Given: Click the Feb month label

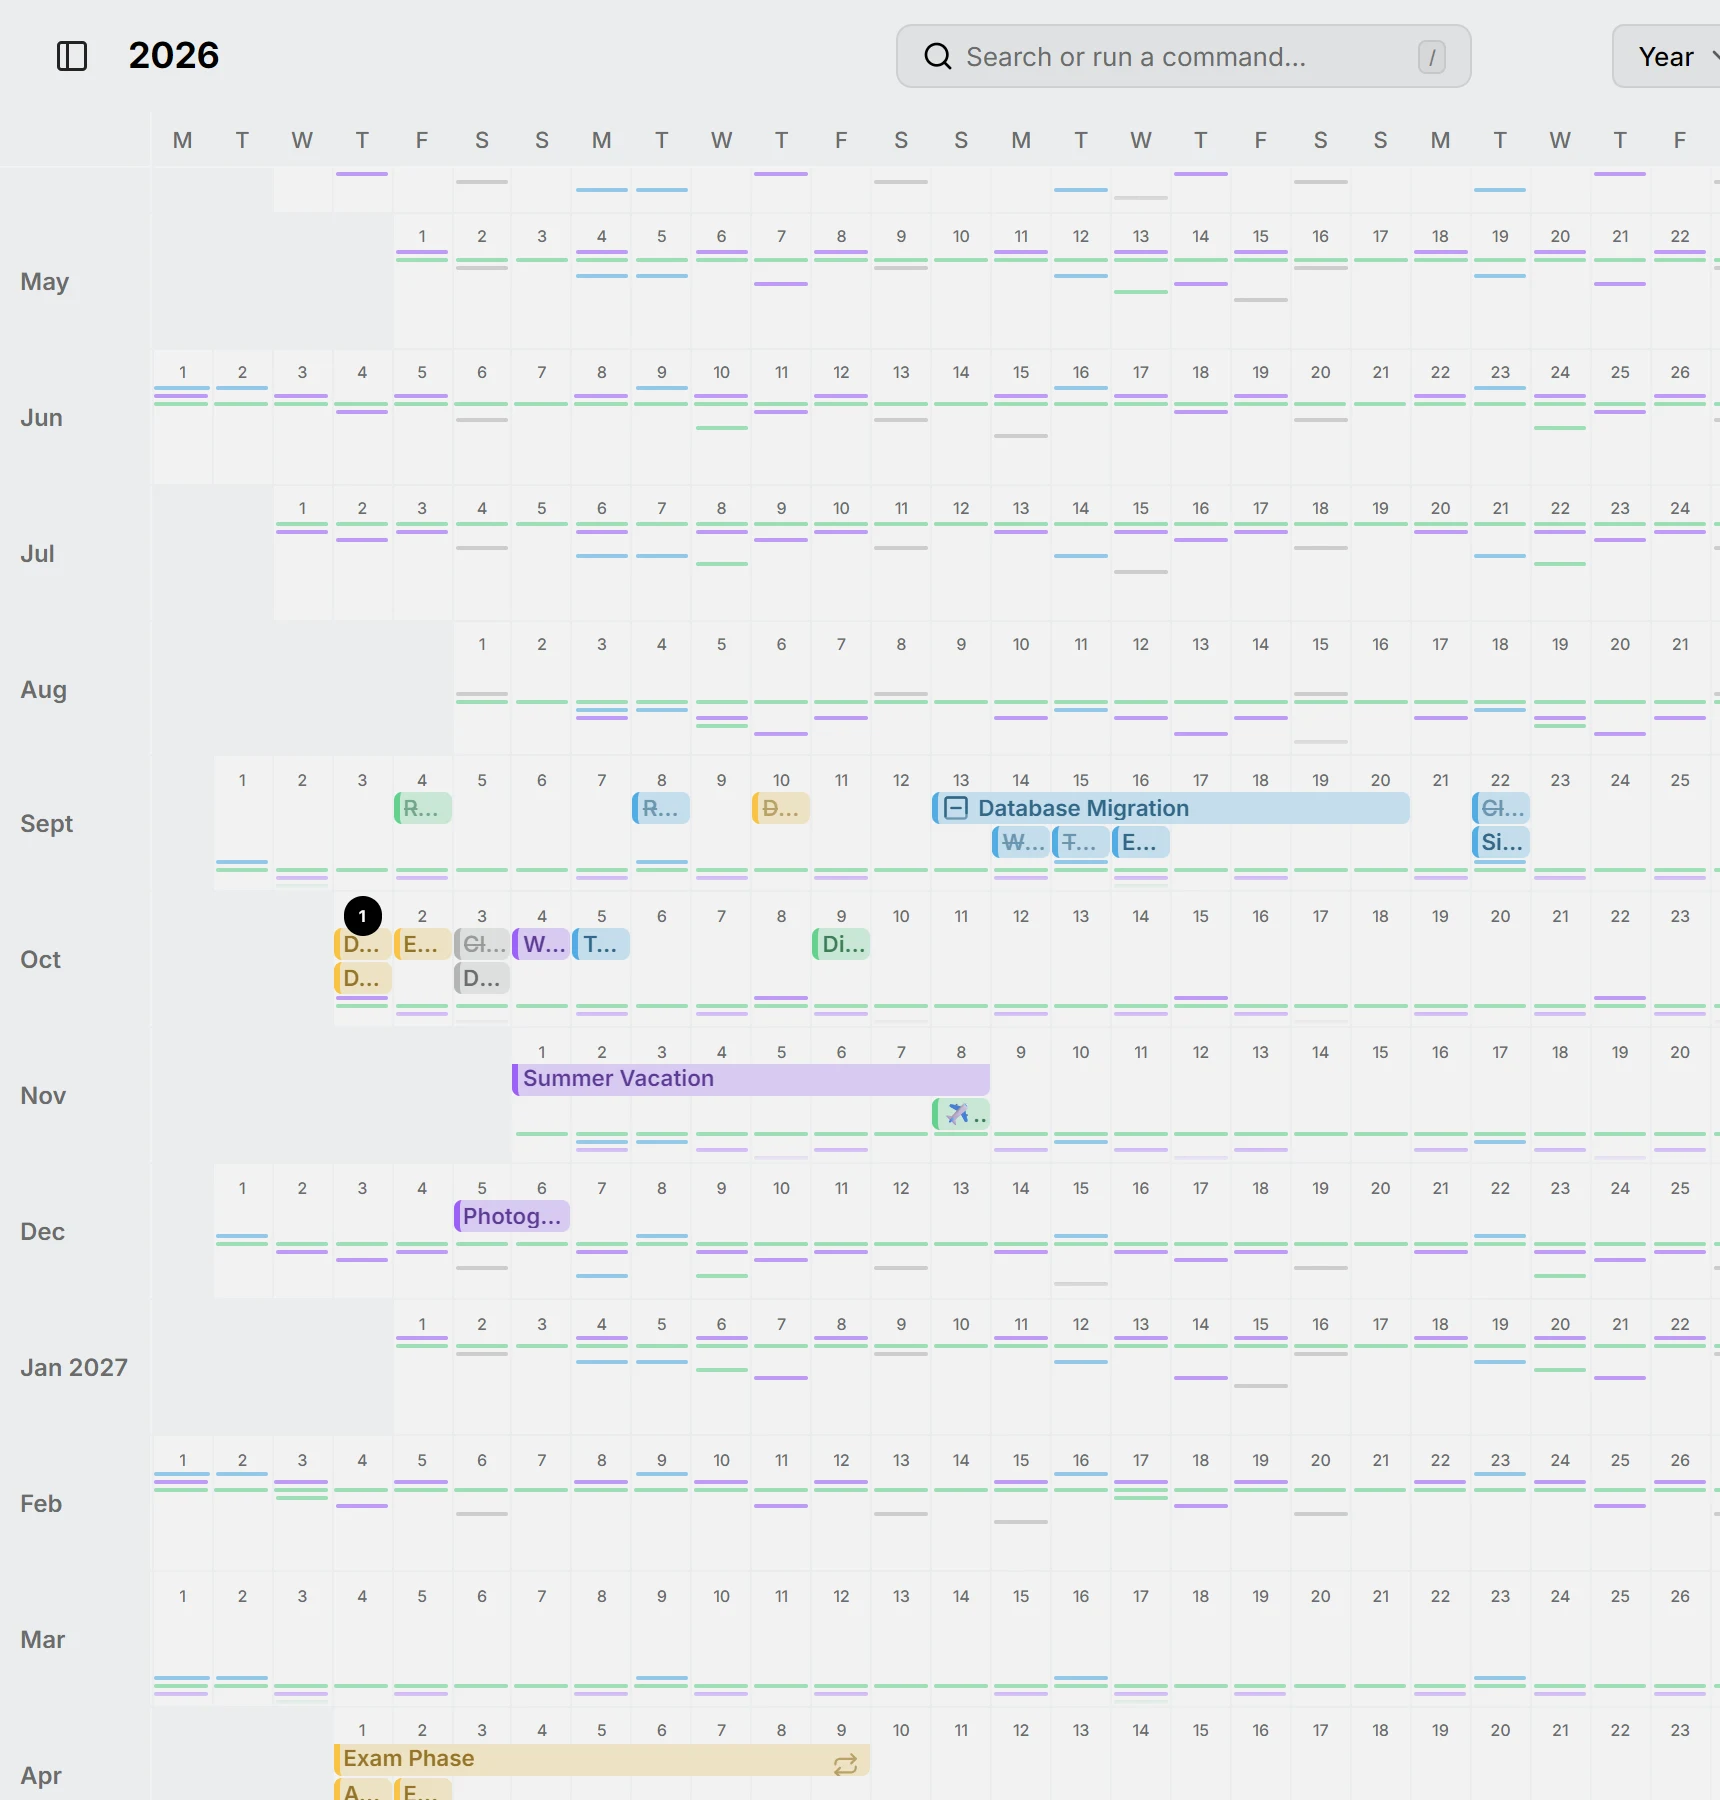Looking at the screenshot, I should click(x=41, y=1504).
